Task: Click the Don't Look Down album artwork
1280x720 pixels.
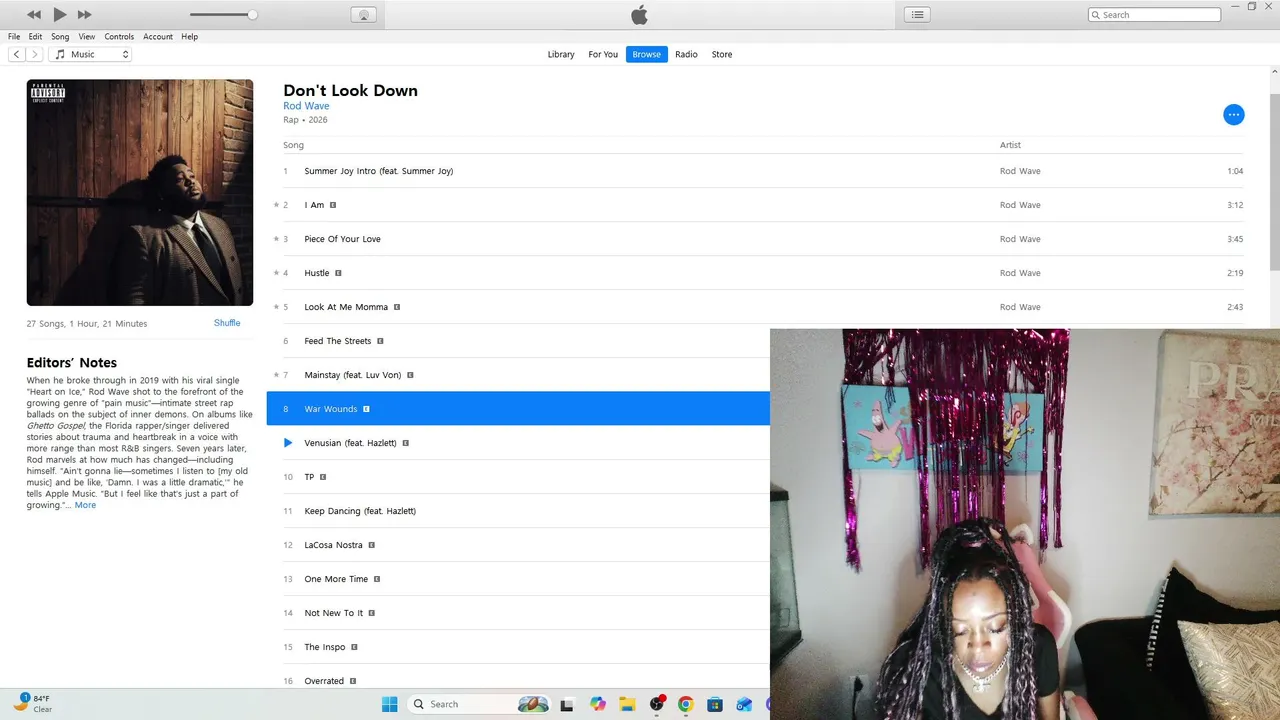Action: (x=140, y=193)
